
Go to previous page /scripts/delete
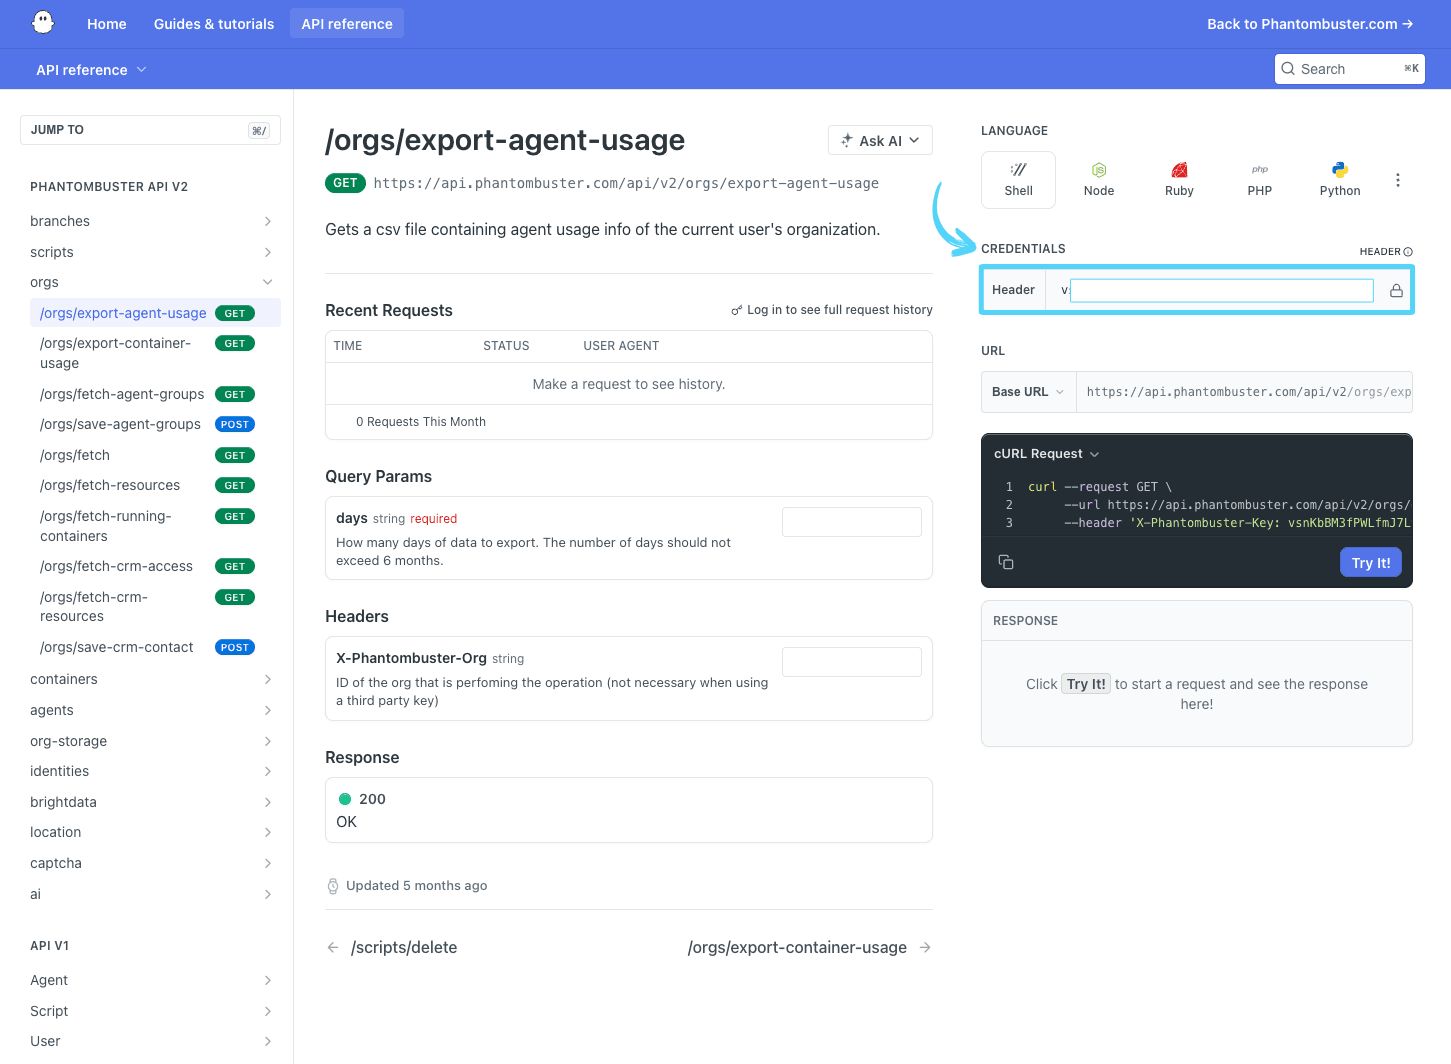point(392,947)
